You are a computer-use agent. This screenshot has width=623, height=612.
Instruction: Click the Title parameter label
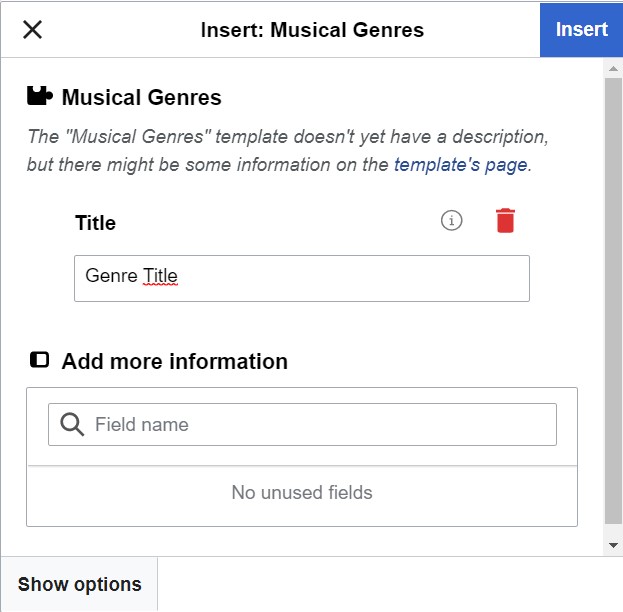[x=95, y=223]
